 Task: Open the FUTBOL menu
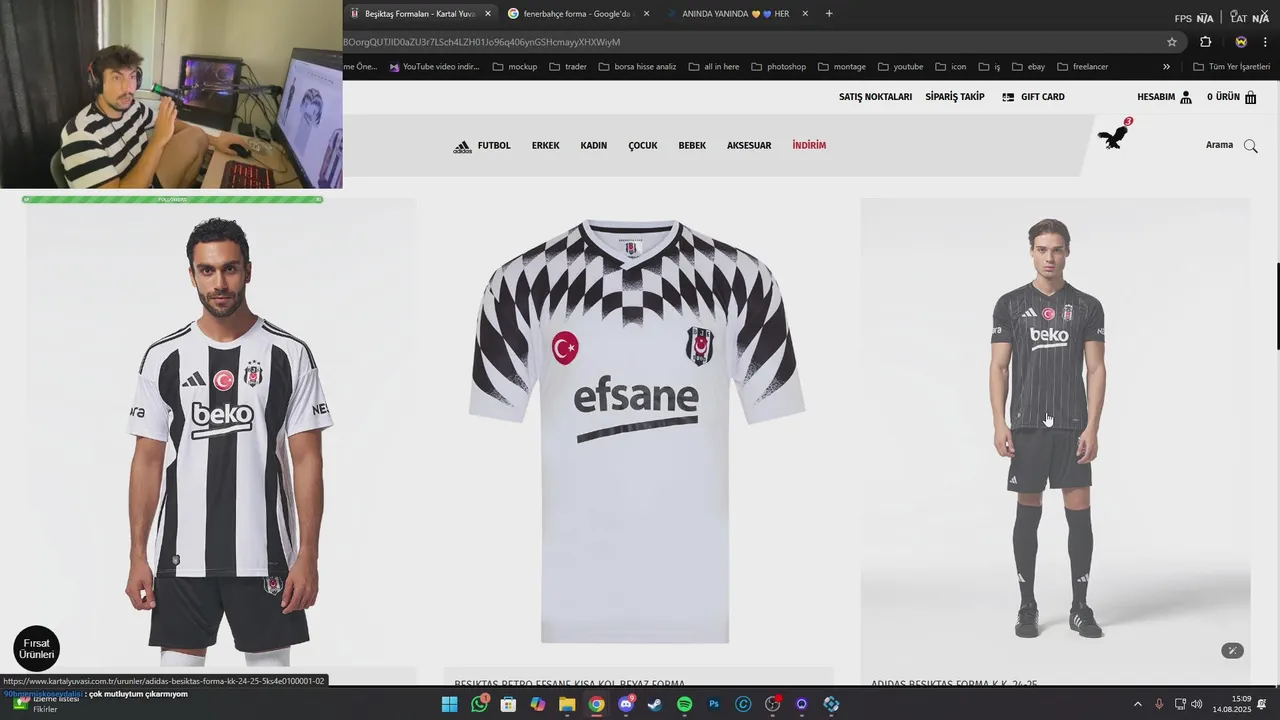(494, 146)
